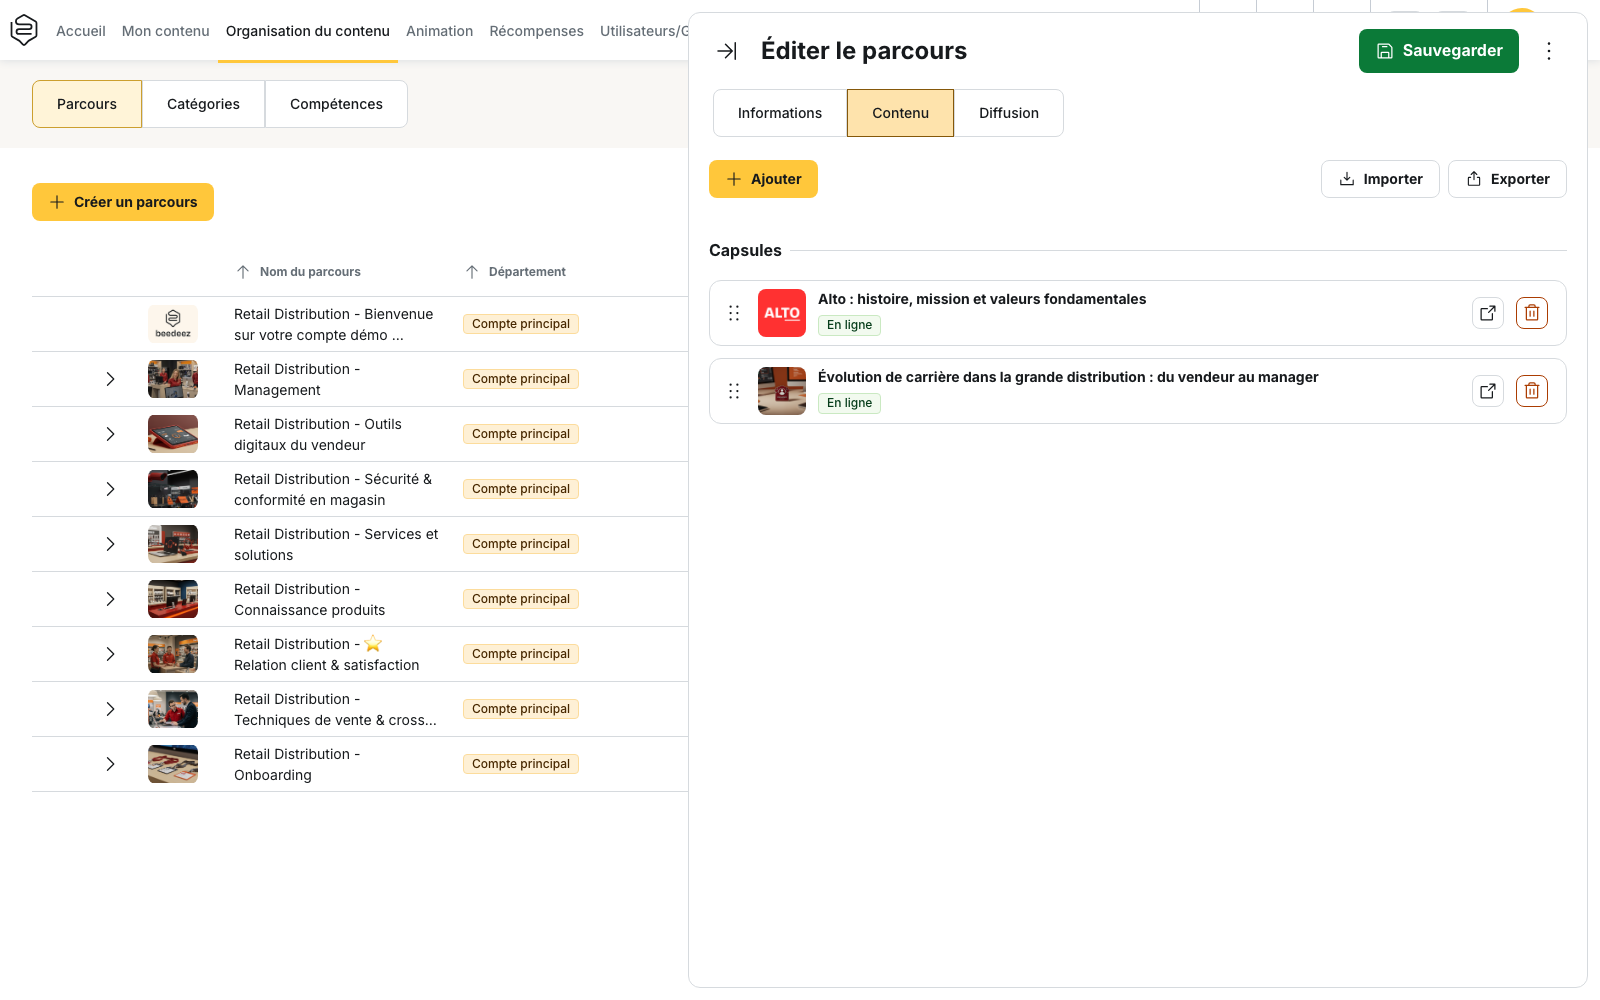The height and width of the screenshot is (1000, 1600).
Task: Collapse the edit panel with the arrow icon
Action: (727, 51)
